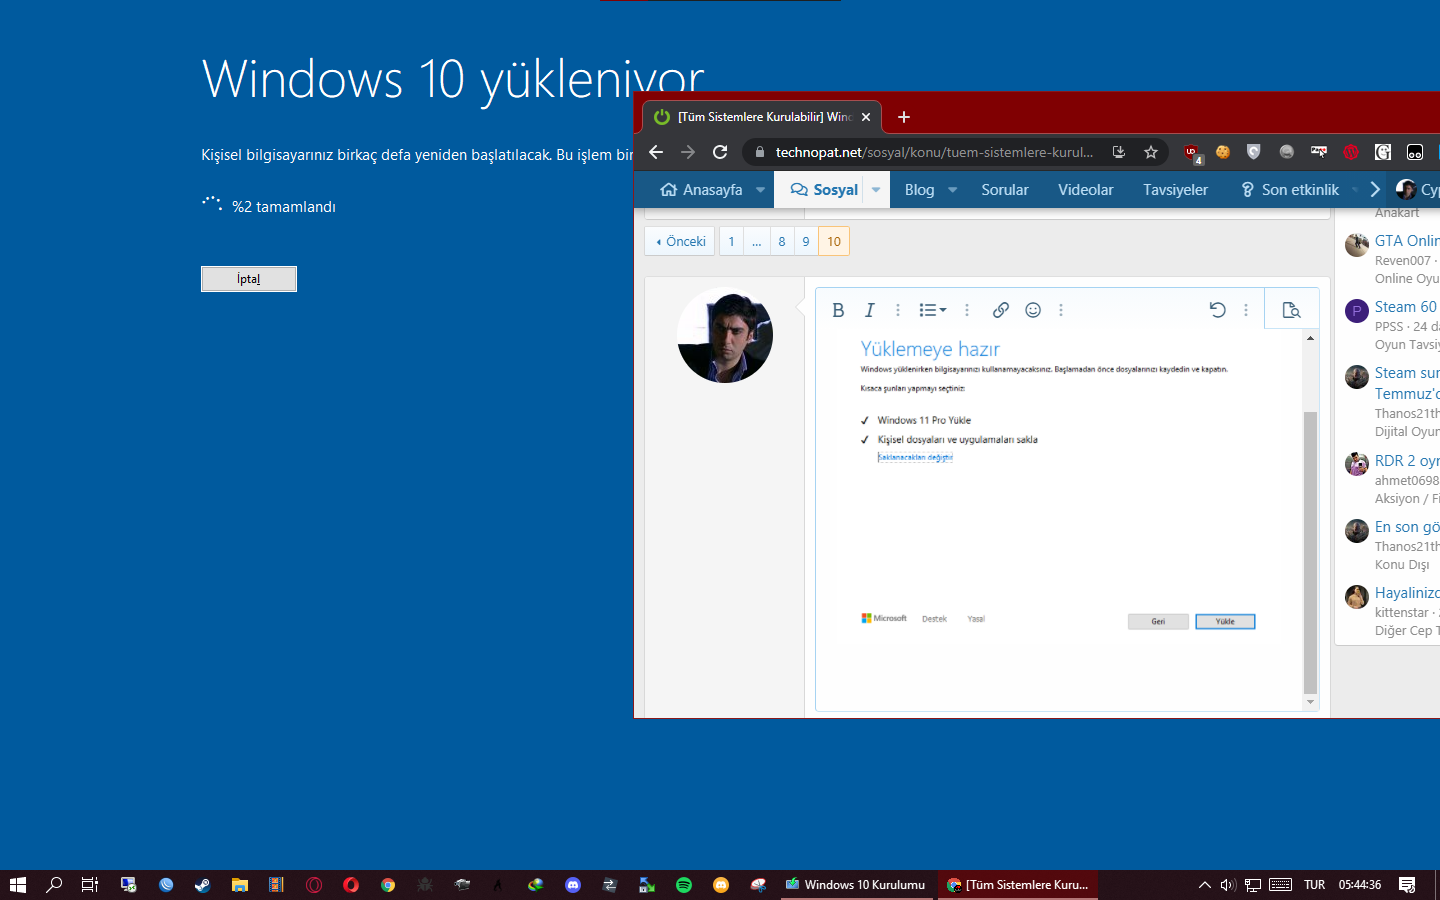Toggle bold formatting in the reply editor

point(838,310)
